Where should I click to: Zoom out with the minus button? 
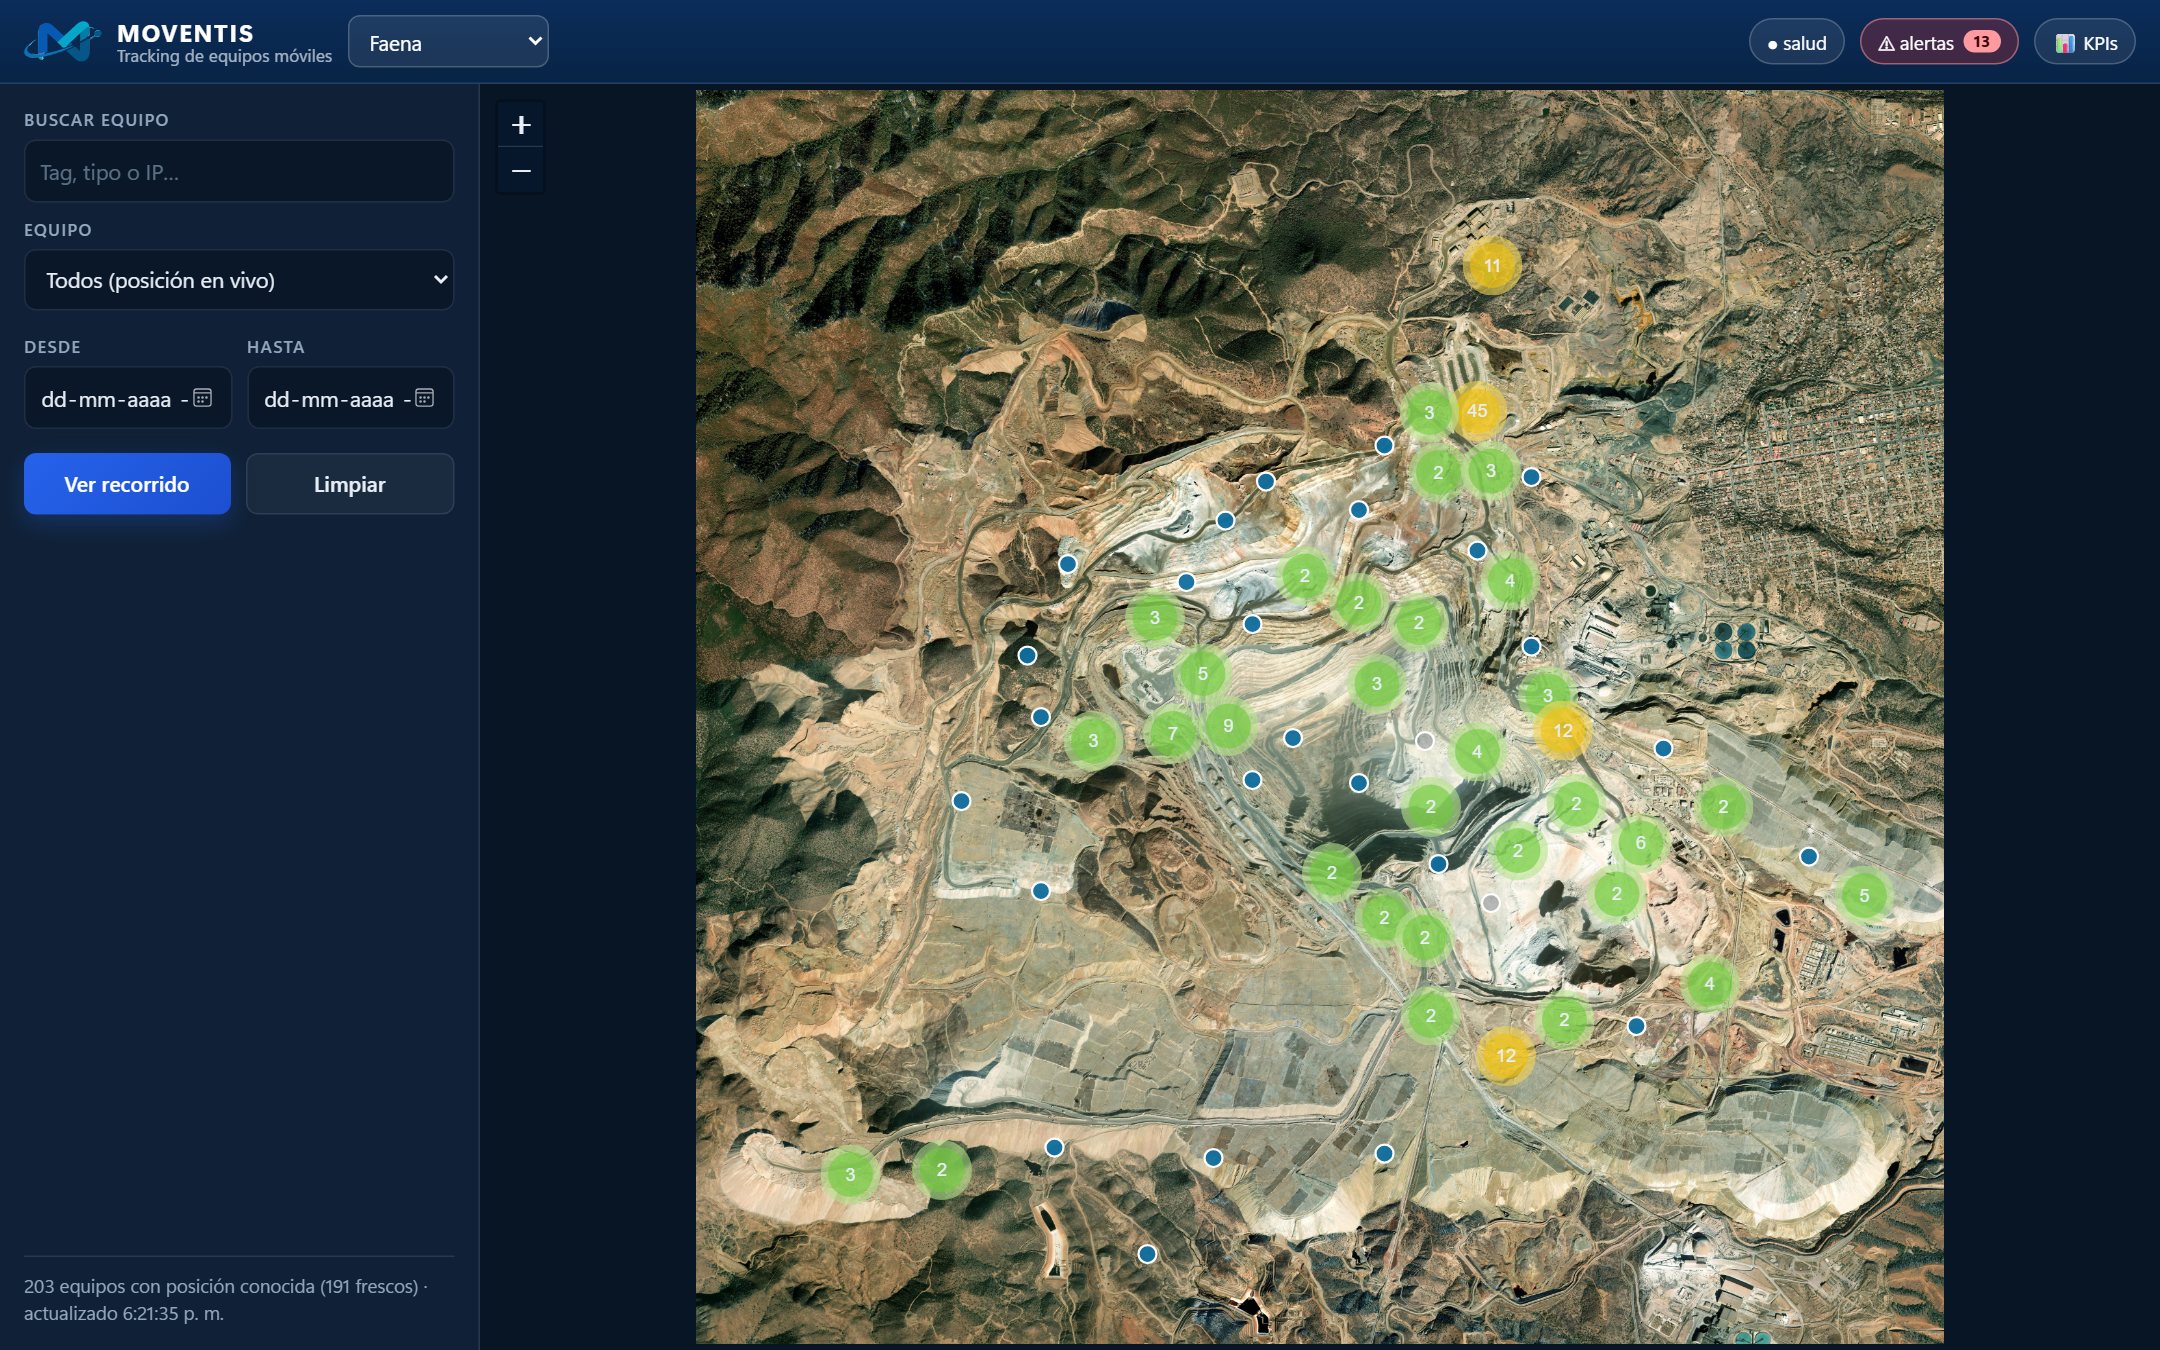pyautogui.click(x=521, y=171)
